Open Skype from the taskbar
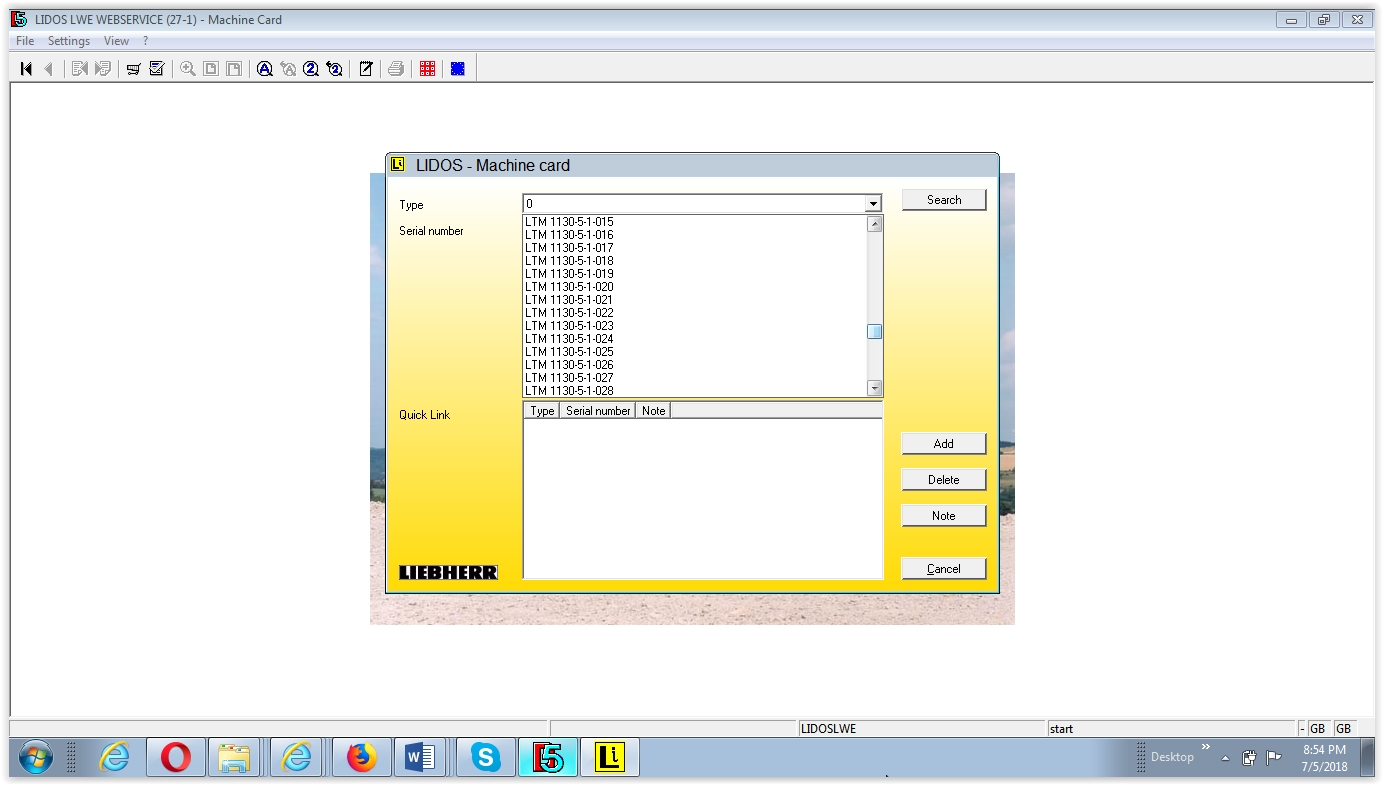 pos(486,758)
